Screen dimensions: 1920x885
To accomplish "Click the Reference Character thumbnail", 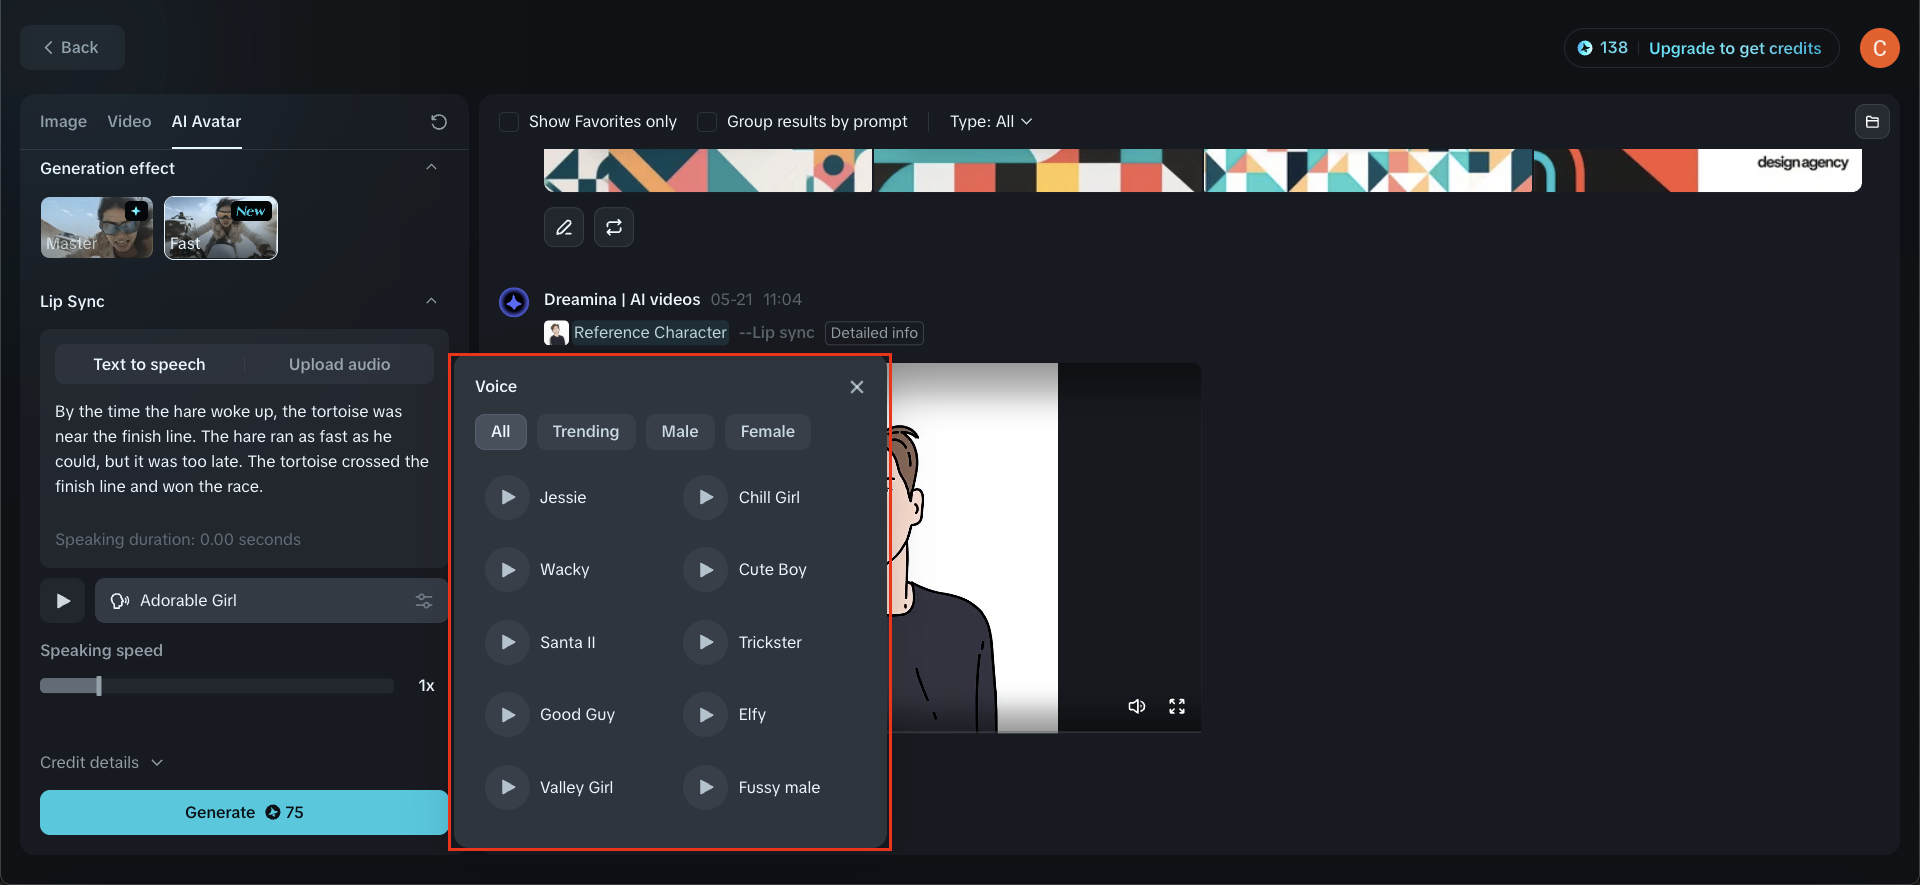I will pos(556,333).
